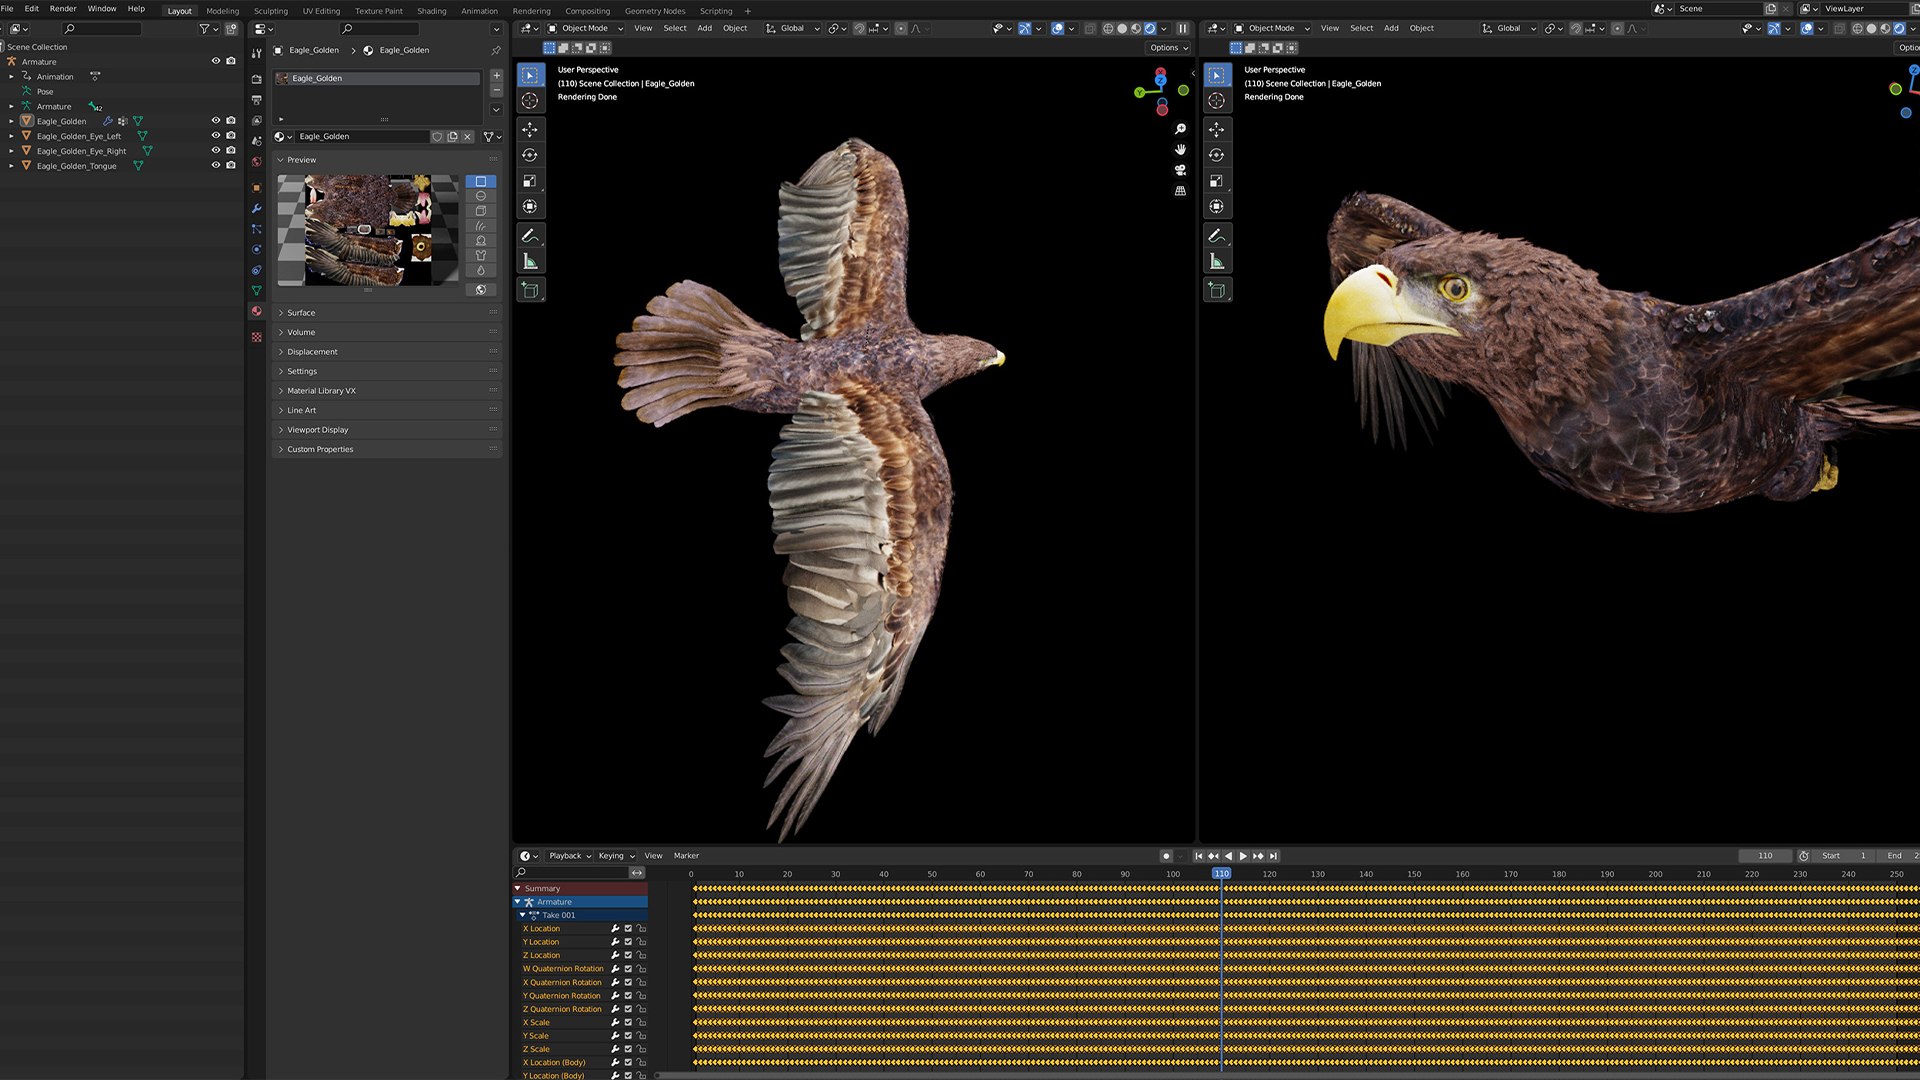Click the zoom magnifier icon in left viewport
This screenshot has height=1080, width=1920.
point(1180,129)
